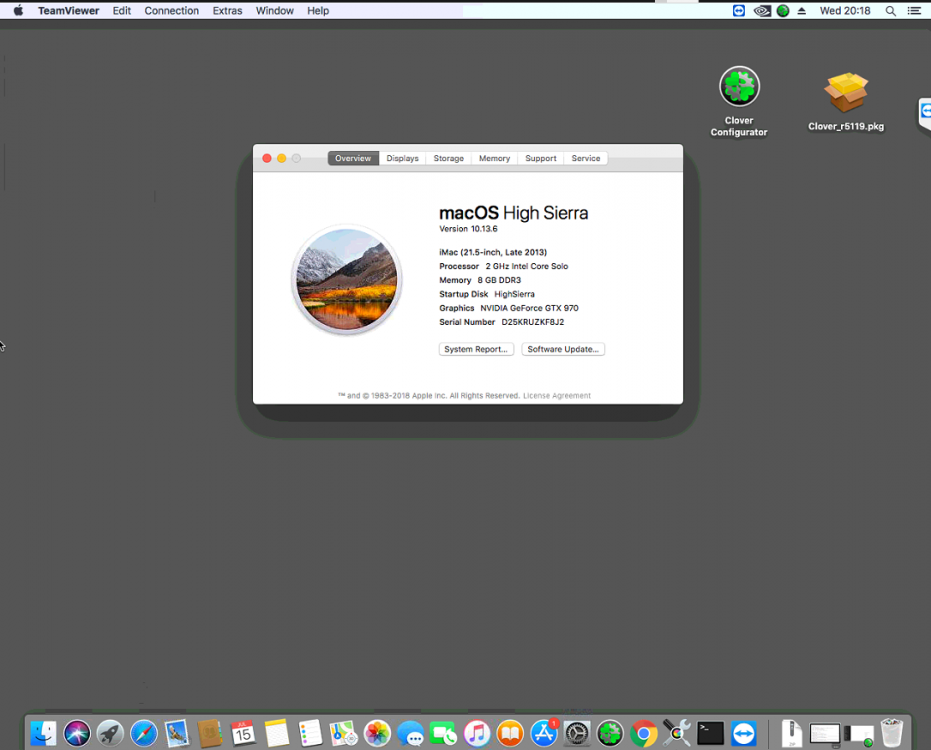Open the Trash in Dock
Viewport: 931px width, 750px height.
[x=892, y=733]
